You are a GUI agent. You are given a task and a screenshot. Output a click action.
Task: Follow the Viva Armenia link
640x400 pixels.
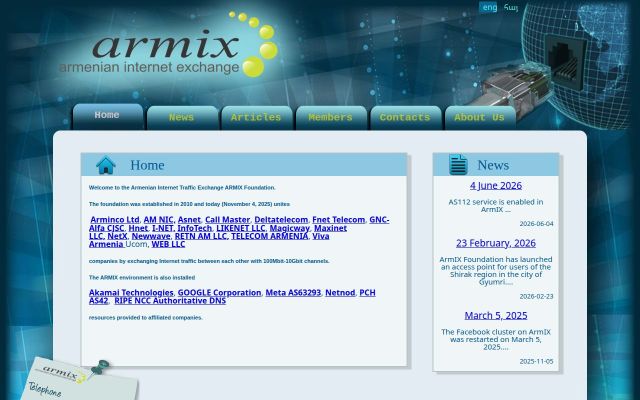106,244
